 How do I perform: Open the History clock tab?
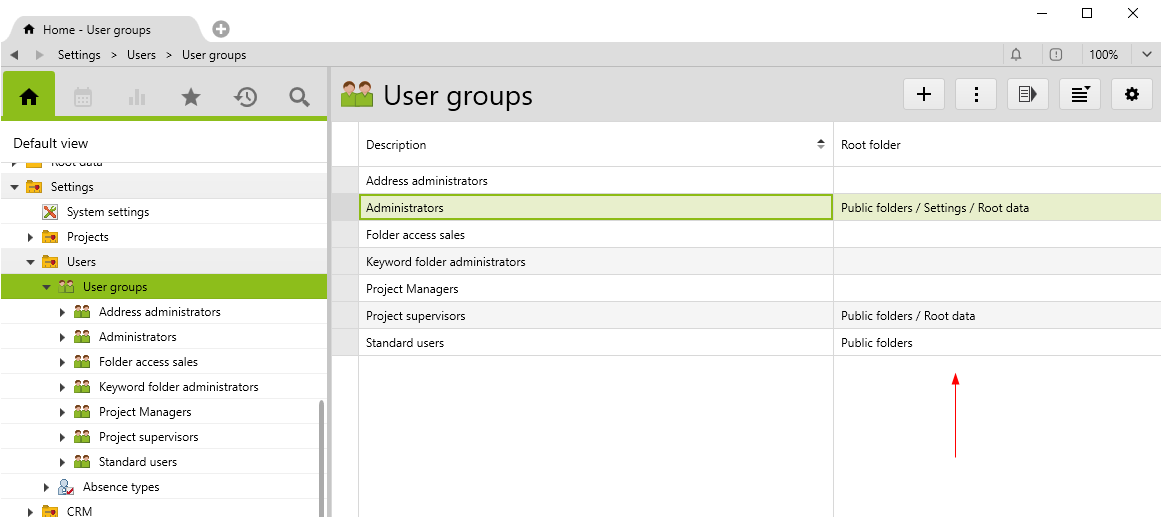click(245, 97)
